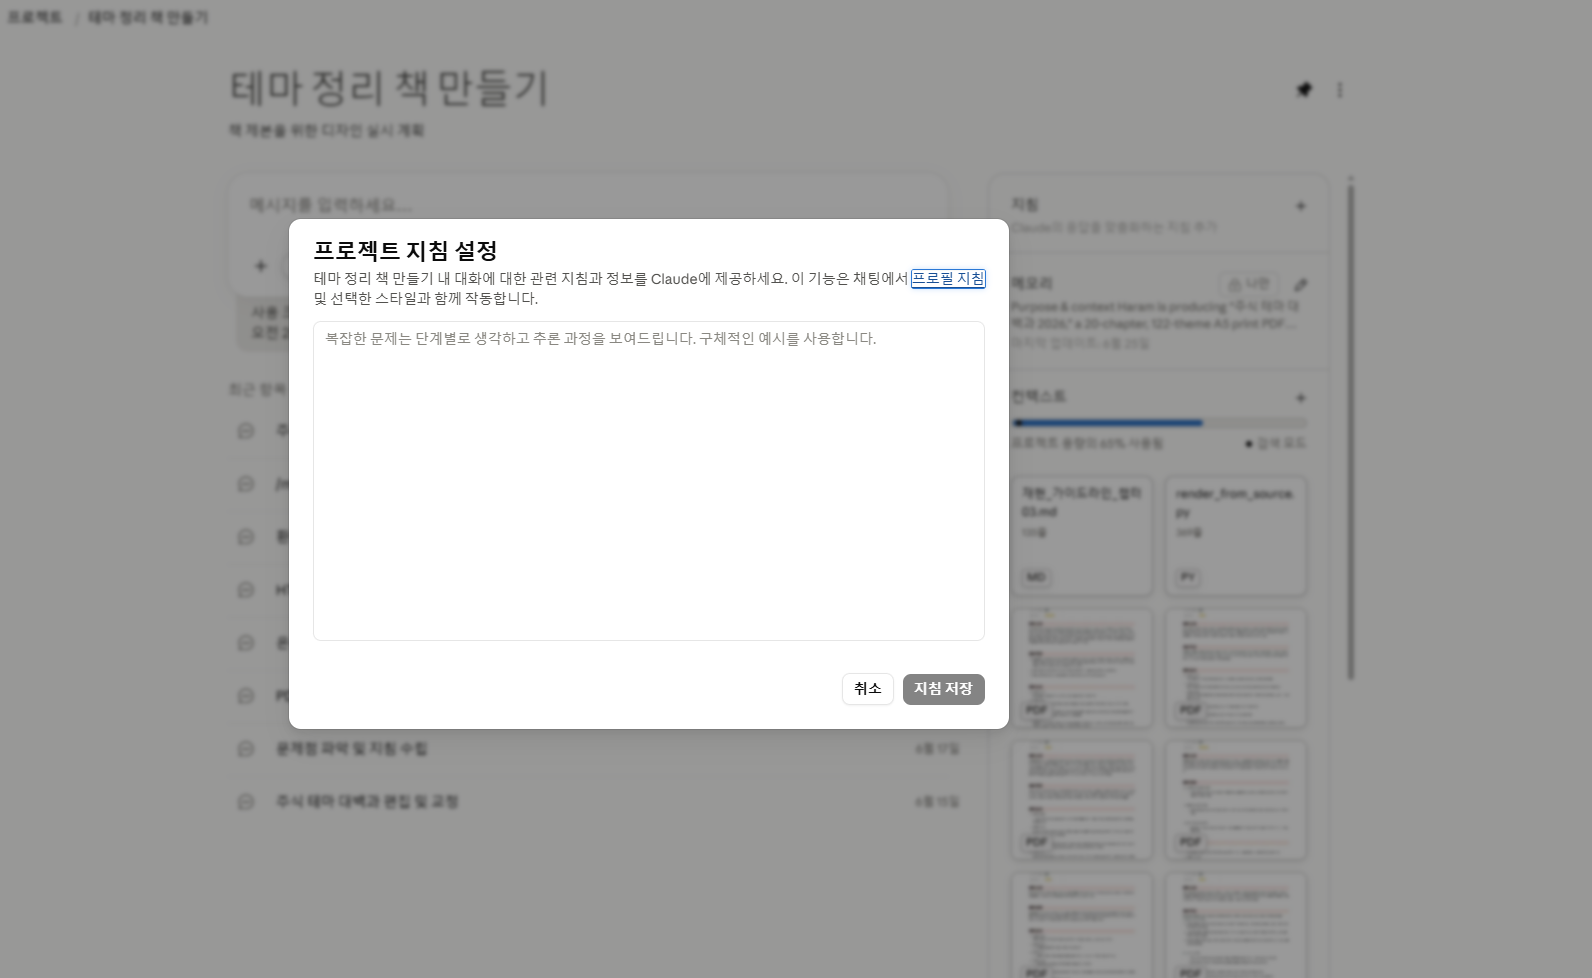Click the right side panel scrollbar
Screen dimensions: 1592x978
pos(1351,430)
